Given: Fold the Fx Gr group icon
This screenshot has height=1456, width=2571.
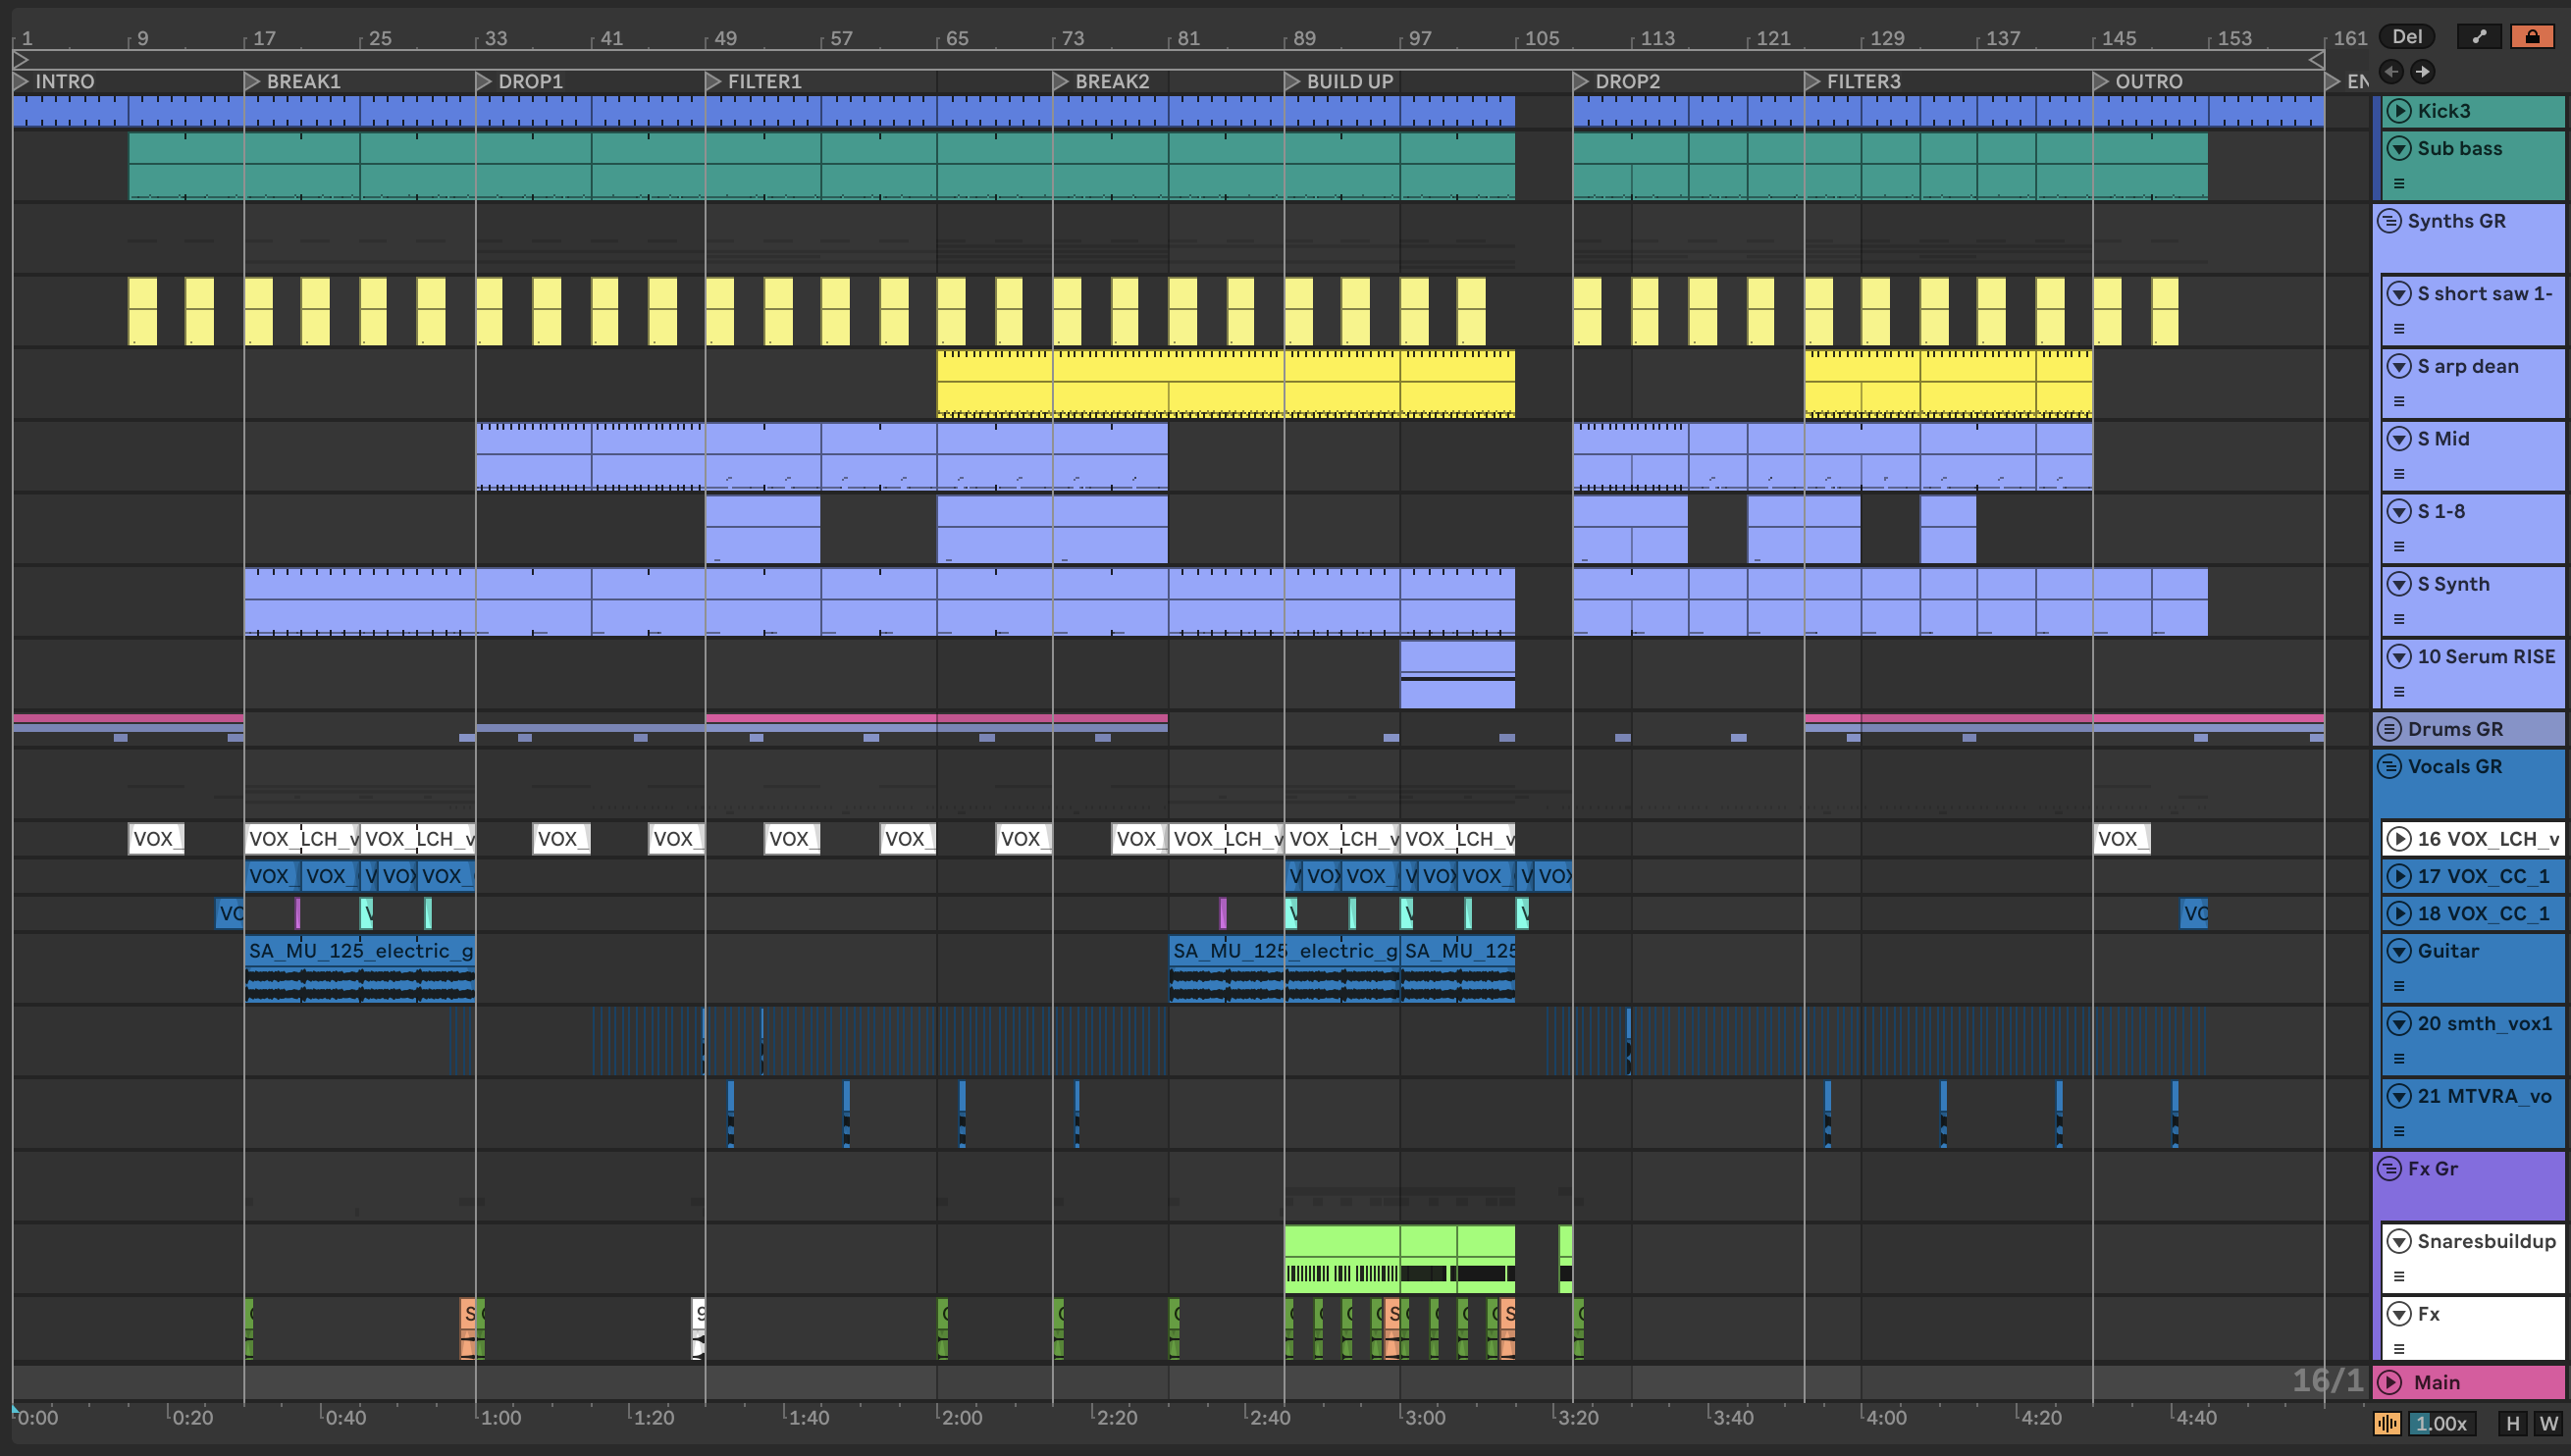Looking at the screenshot, I should click(2389, 1169).
